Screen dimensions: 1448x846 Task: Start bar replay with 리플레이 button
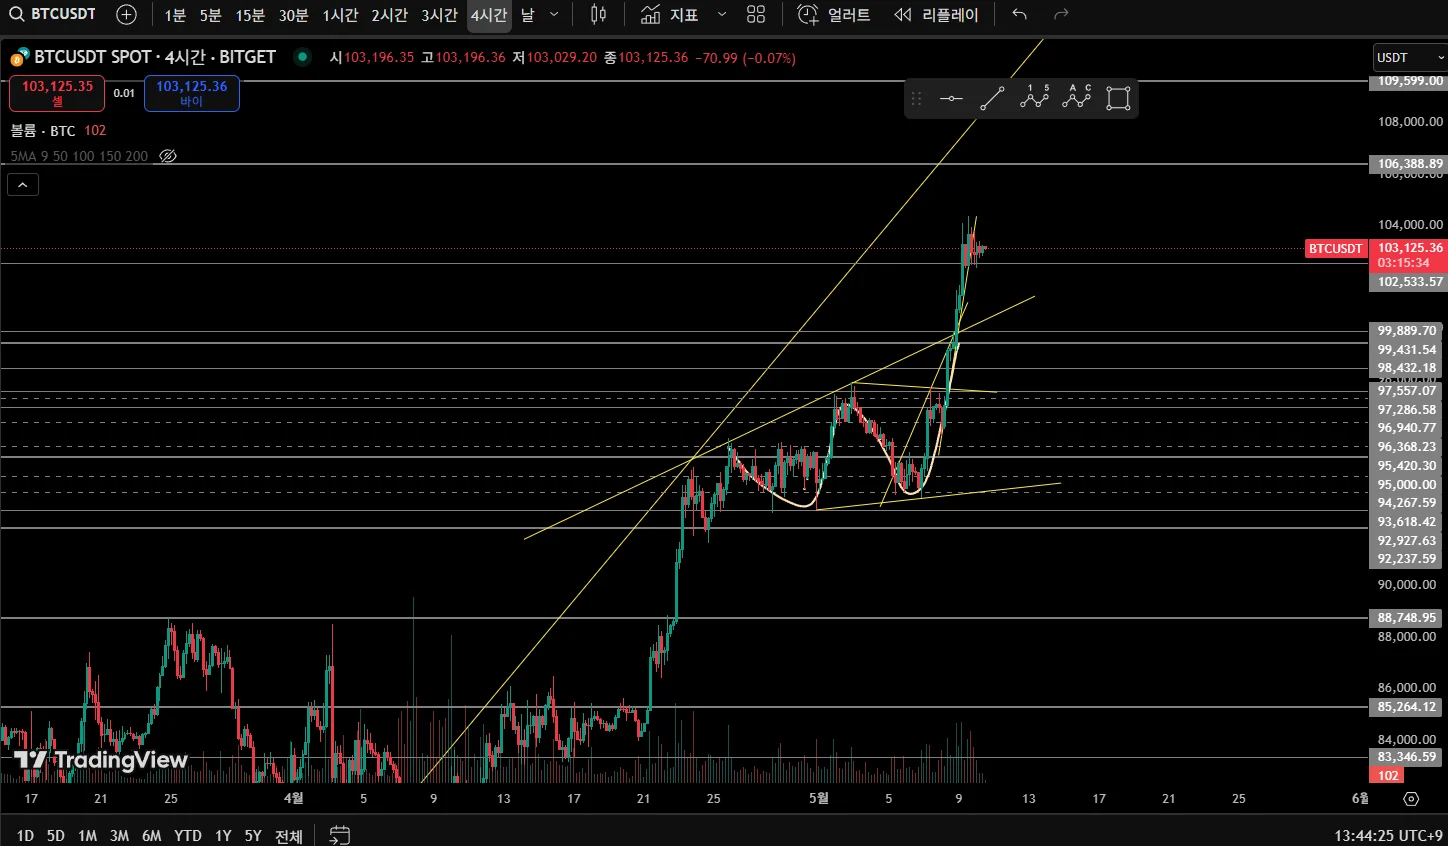tap(936, 15)
